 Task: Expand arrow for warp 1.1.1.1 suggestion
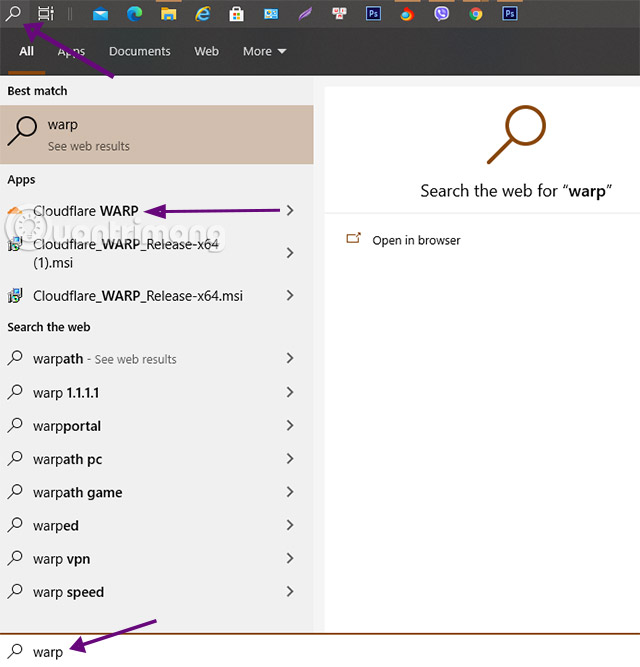tap(290, 392)
